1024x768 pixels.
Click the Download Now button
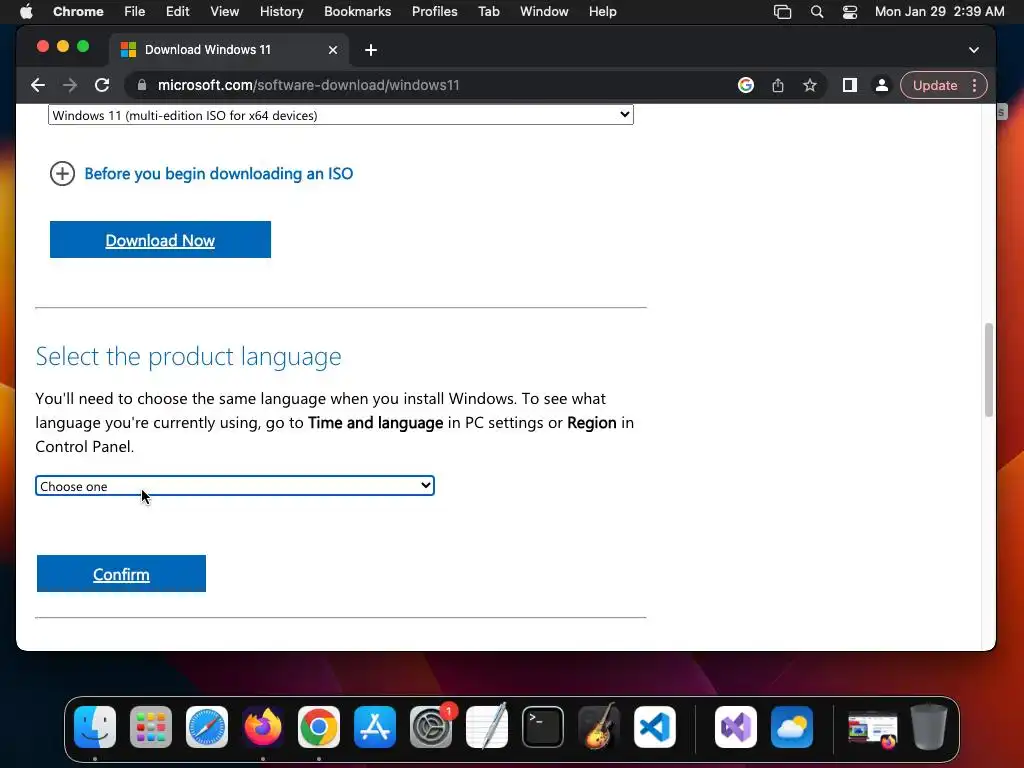(160, 240)
